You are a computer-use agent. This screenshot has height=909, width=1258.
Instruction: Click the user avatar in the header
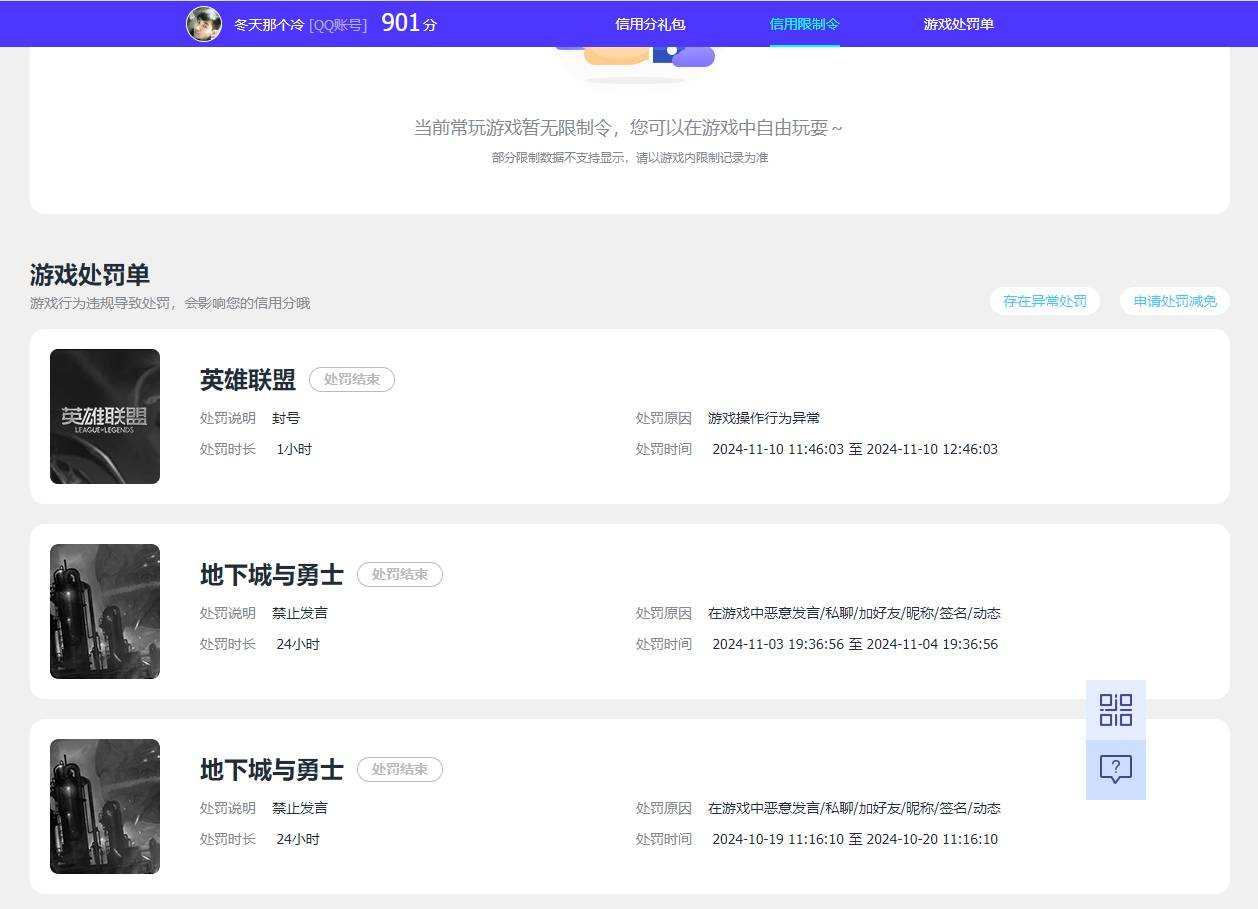coord(204,24)
